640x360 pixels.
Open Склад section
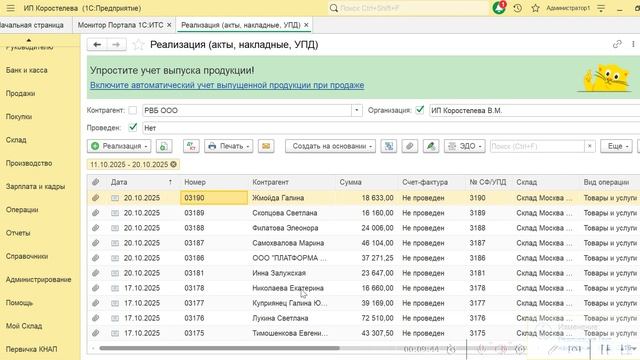click(16, 140)
